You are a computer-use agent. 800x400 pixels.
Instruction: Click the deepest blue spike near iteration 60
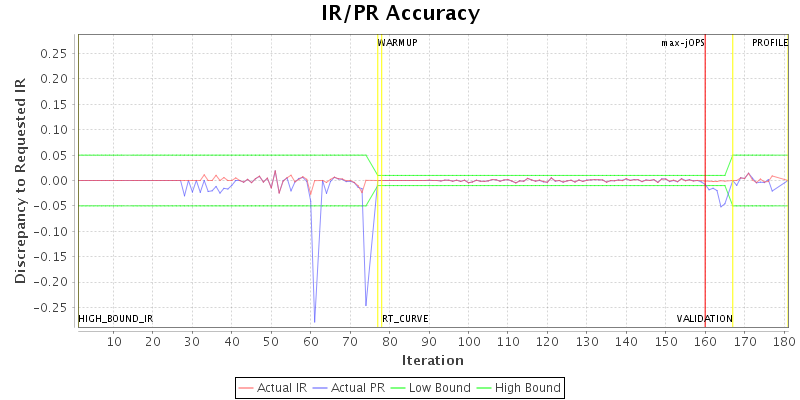pos(314,320)
